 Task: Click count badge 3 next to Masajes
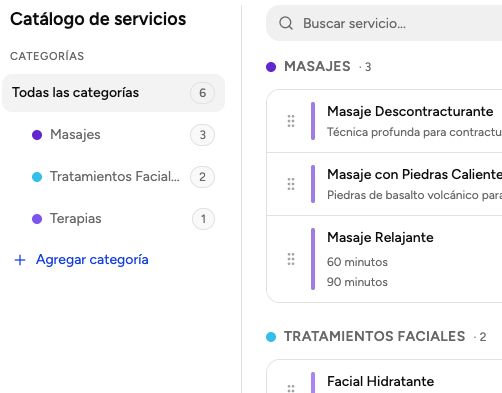tap(202, 135)
